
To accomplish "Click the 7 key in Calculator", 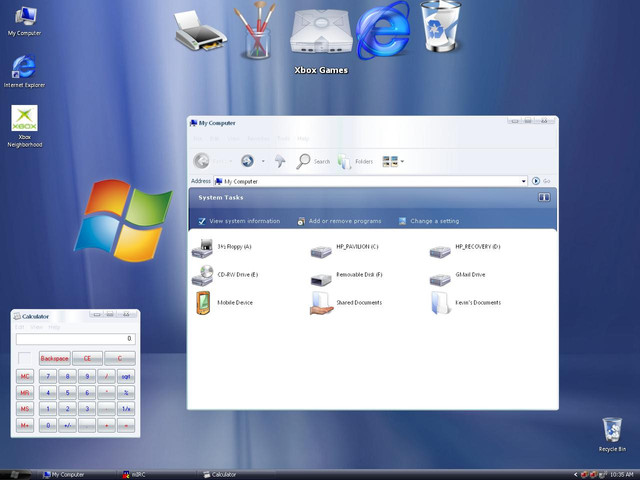I will point(48,376).
